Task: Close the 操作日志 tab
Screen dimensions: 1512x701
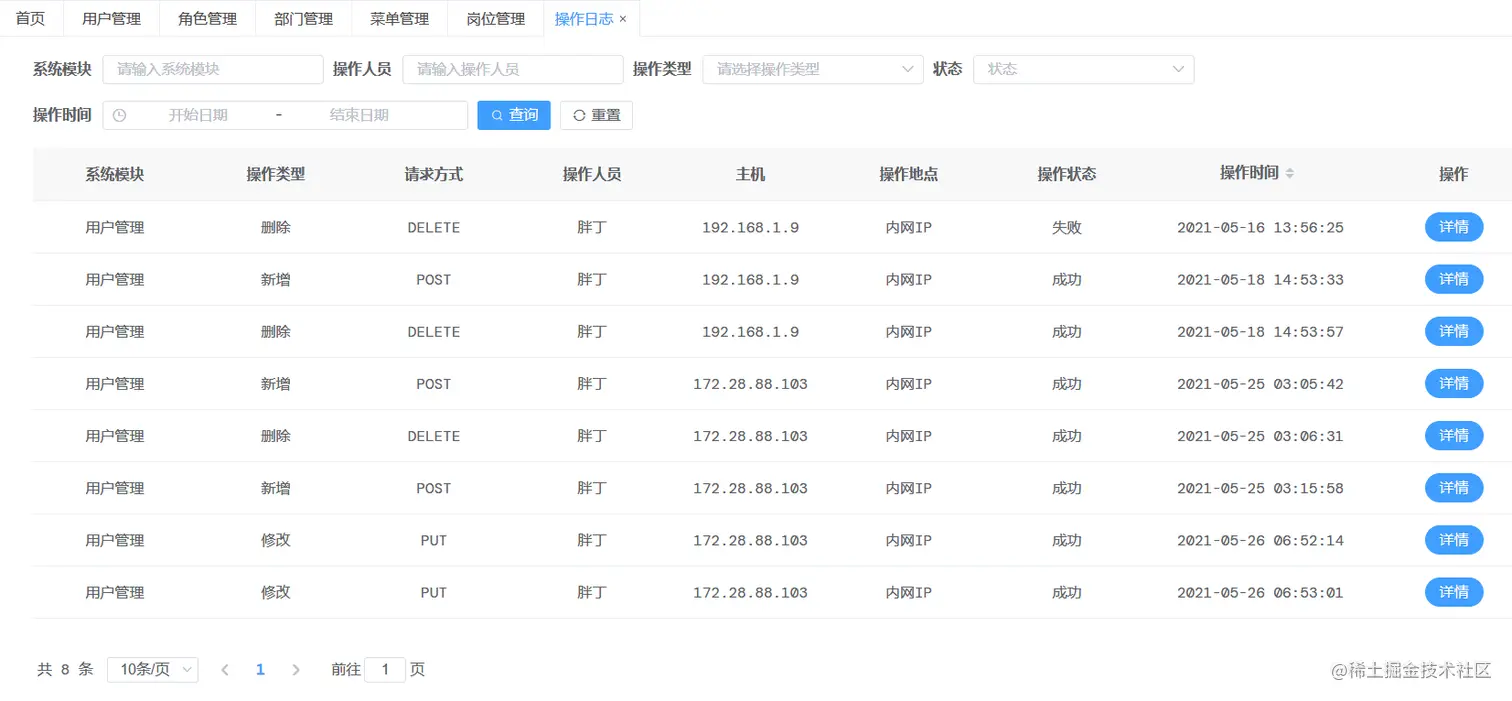Action: (623, 19)
